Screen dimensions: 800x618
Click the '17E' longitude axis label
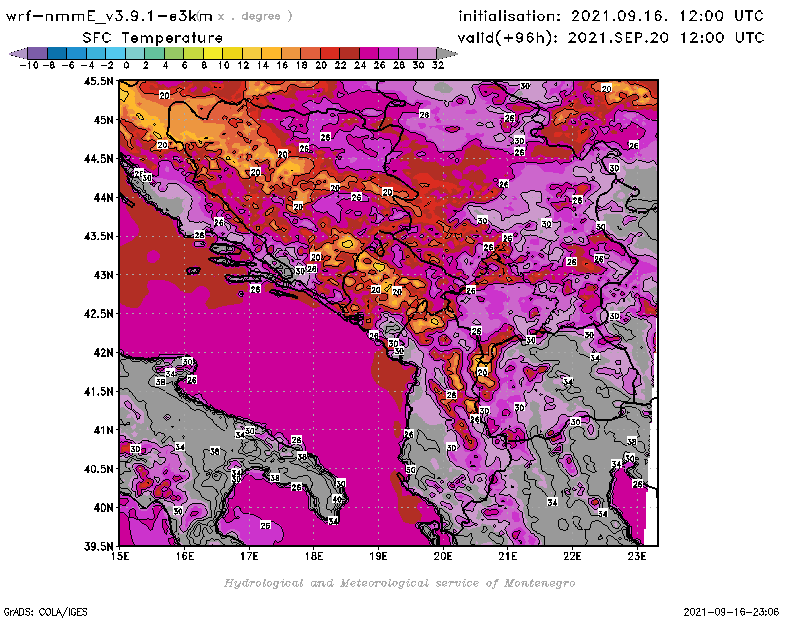249,556
